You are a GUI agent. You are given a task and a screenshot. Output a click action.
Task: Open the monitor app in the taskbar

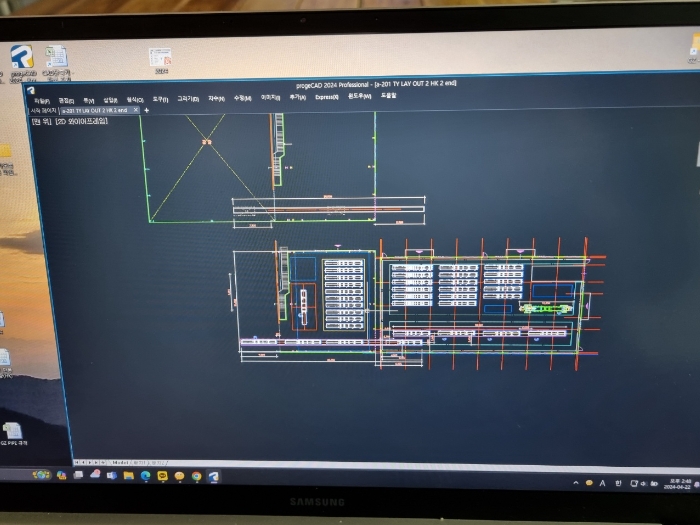78,475
